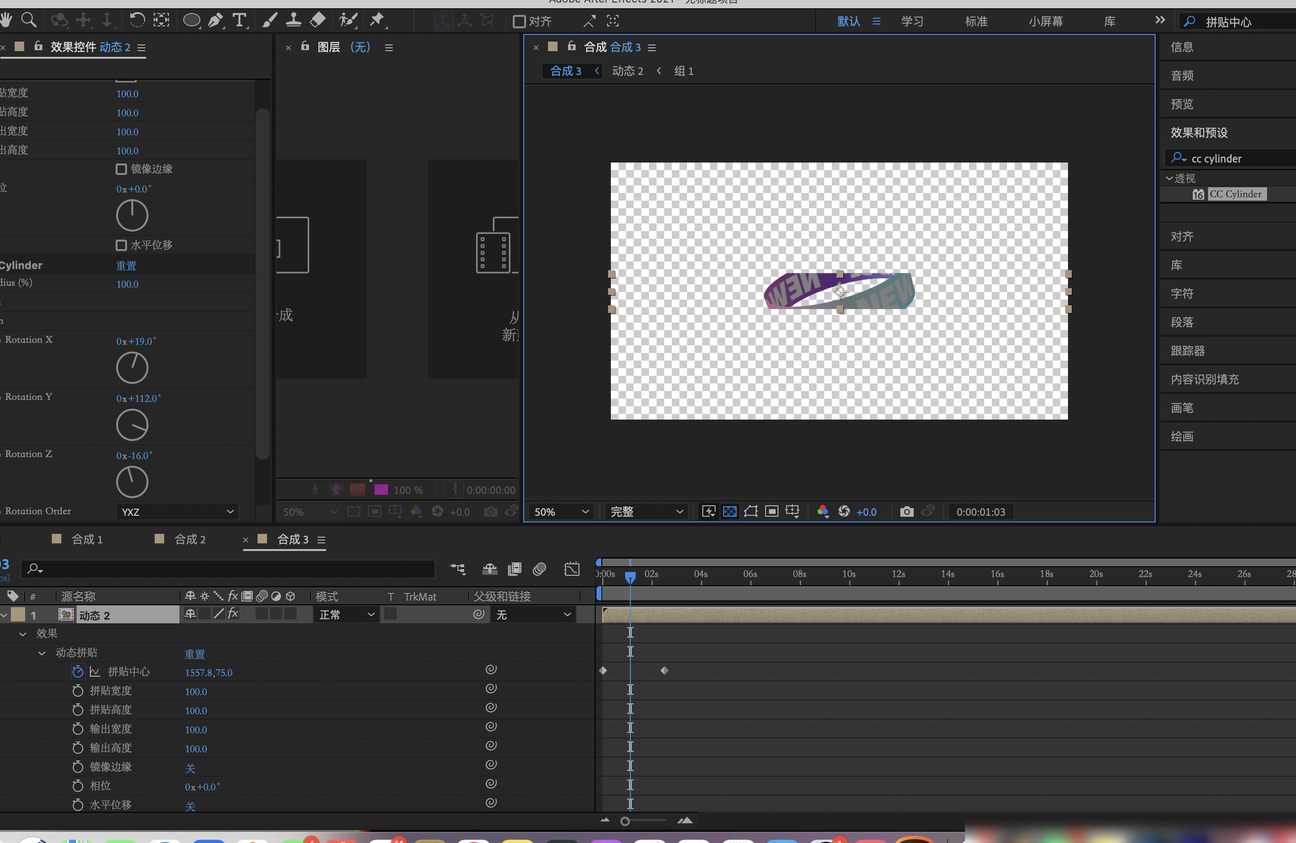The image size is (1296, 843).
Task: Collapse the 效果 group in the timeline
Action: (23, 634)
